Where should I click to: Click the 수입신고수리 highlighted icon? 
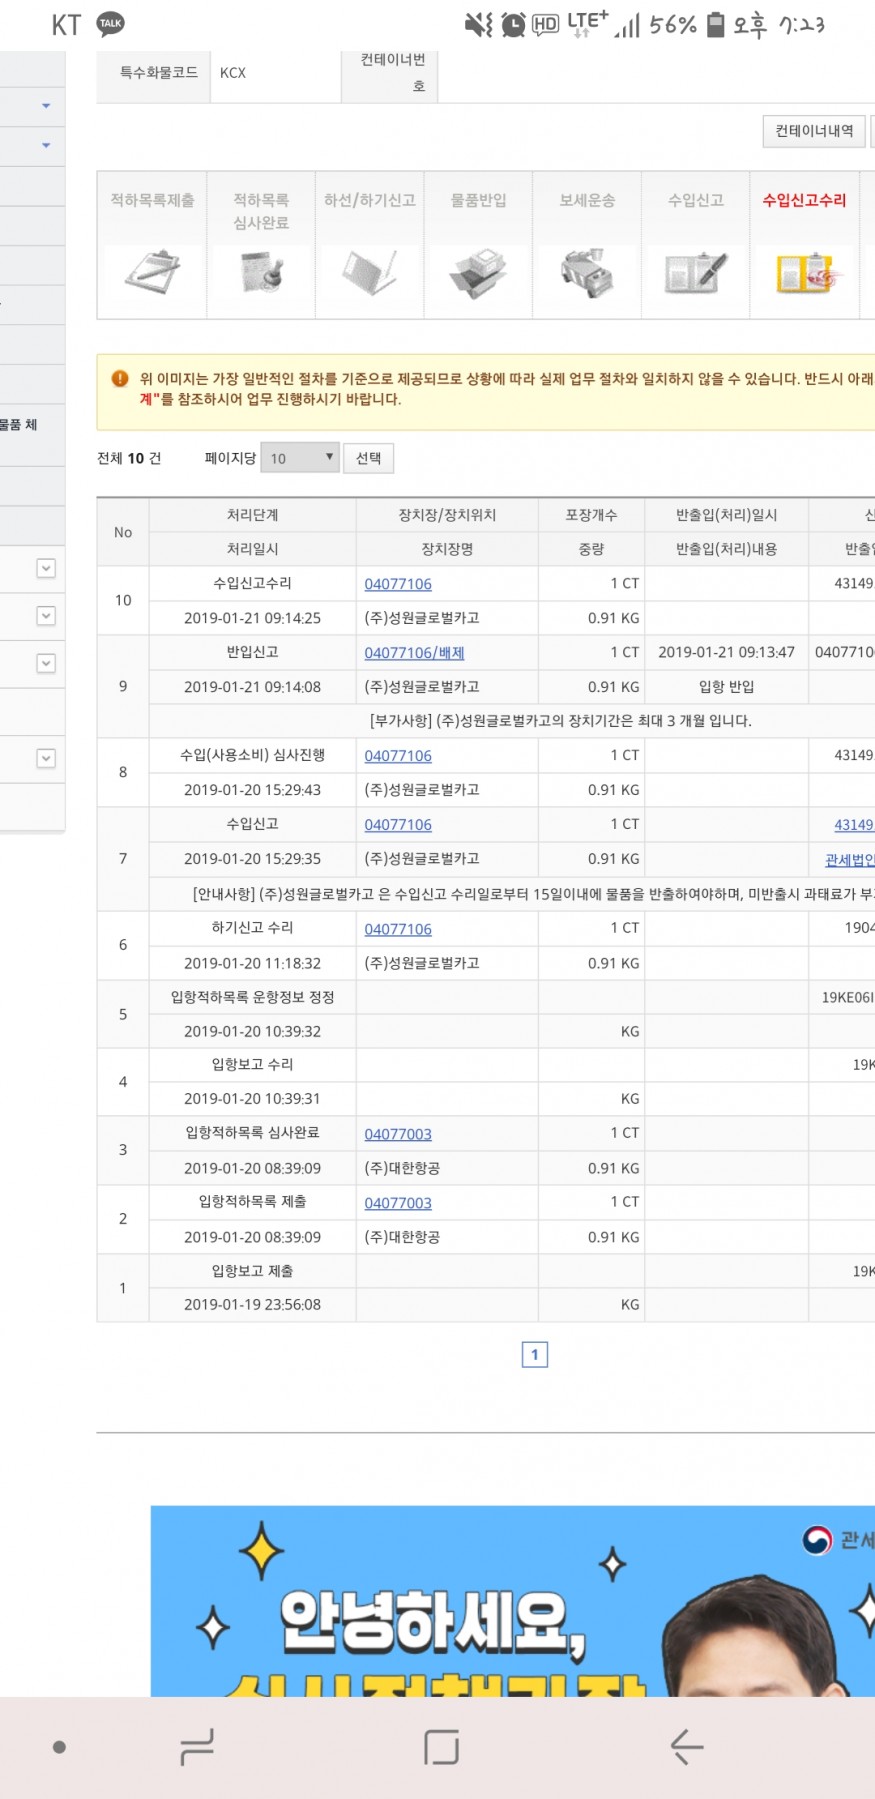(804, 273)
